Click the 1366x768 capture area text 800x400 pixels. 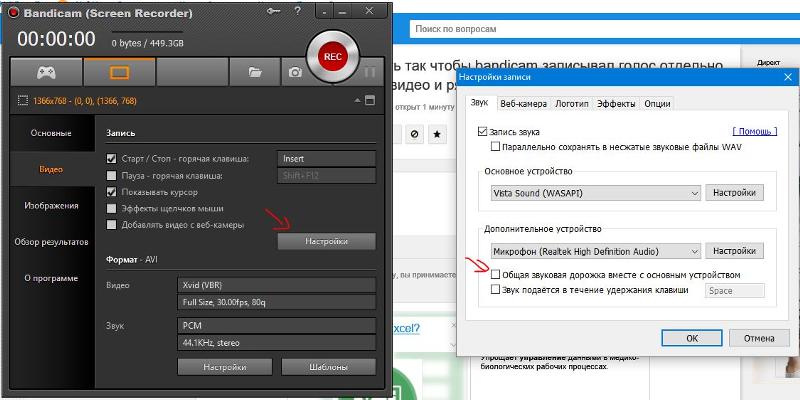click(x=85, y=101)
